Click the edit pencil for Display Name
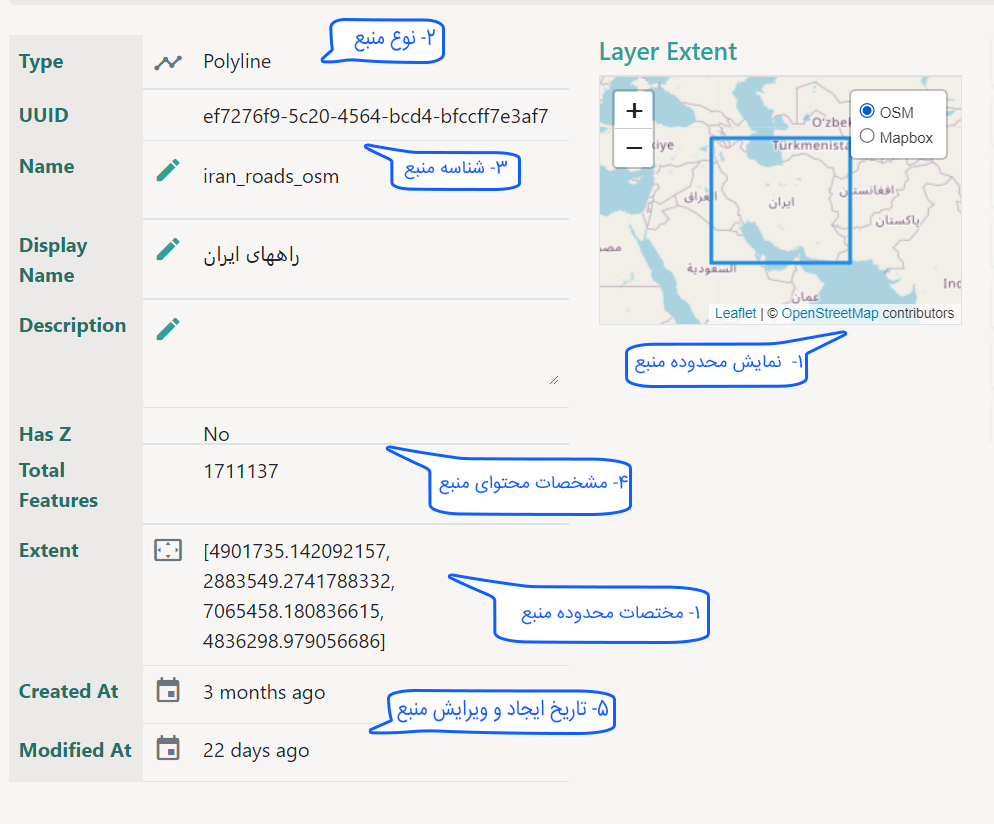 [x=168, y=249]
